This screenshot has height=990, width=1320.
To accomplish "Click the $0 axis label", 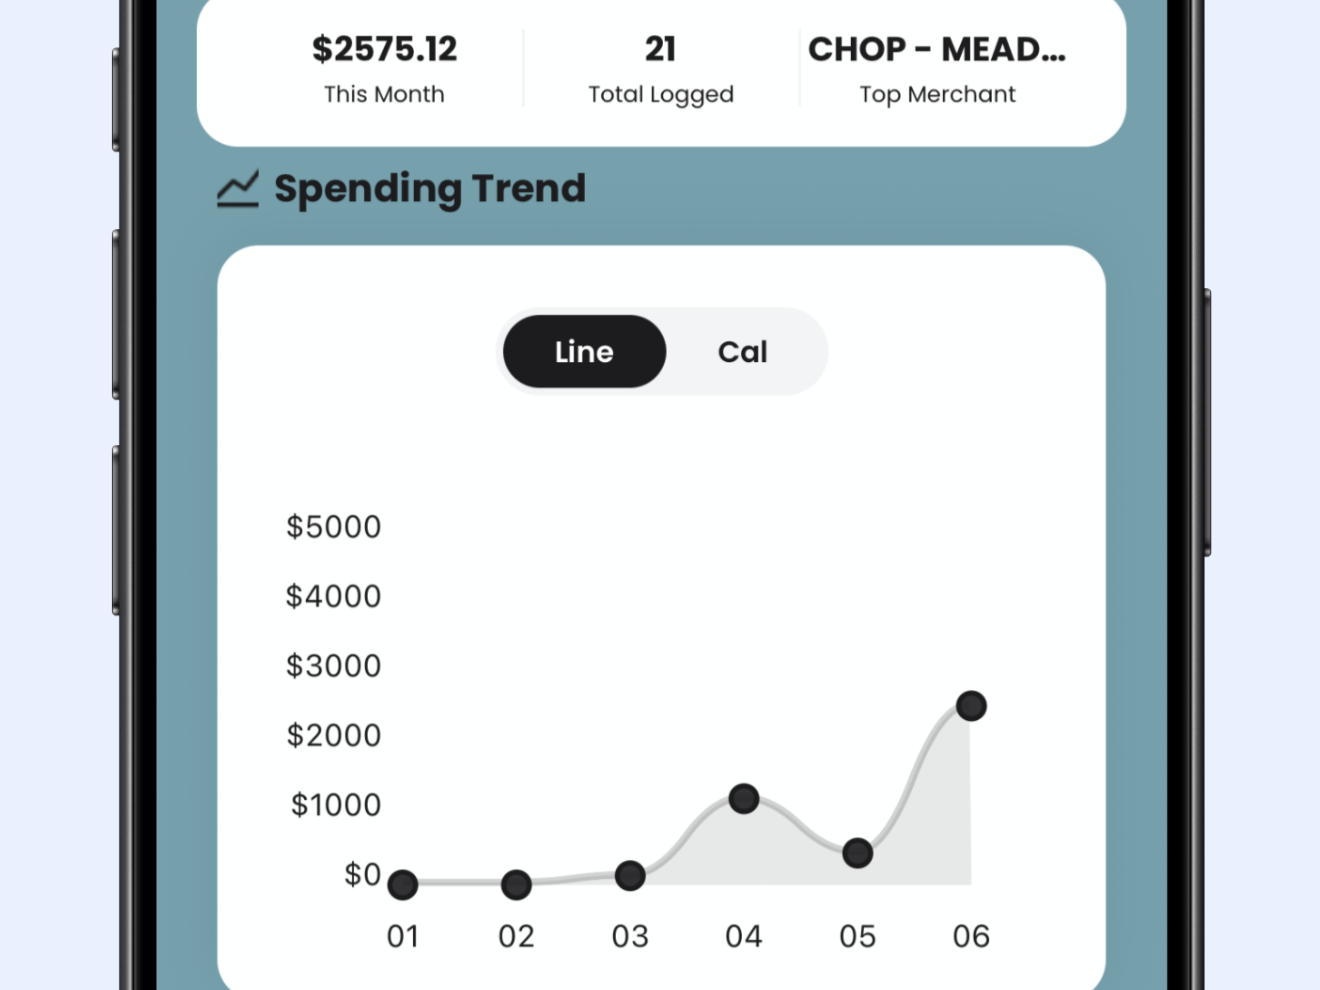I will tap(362, 874).
